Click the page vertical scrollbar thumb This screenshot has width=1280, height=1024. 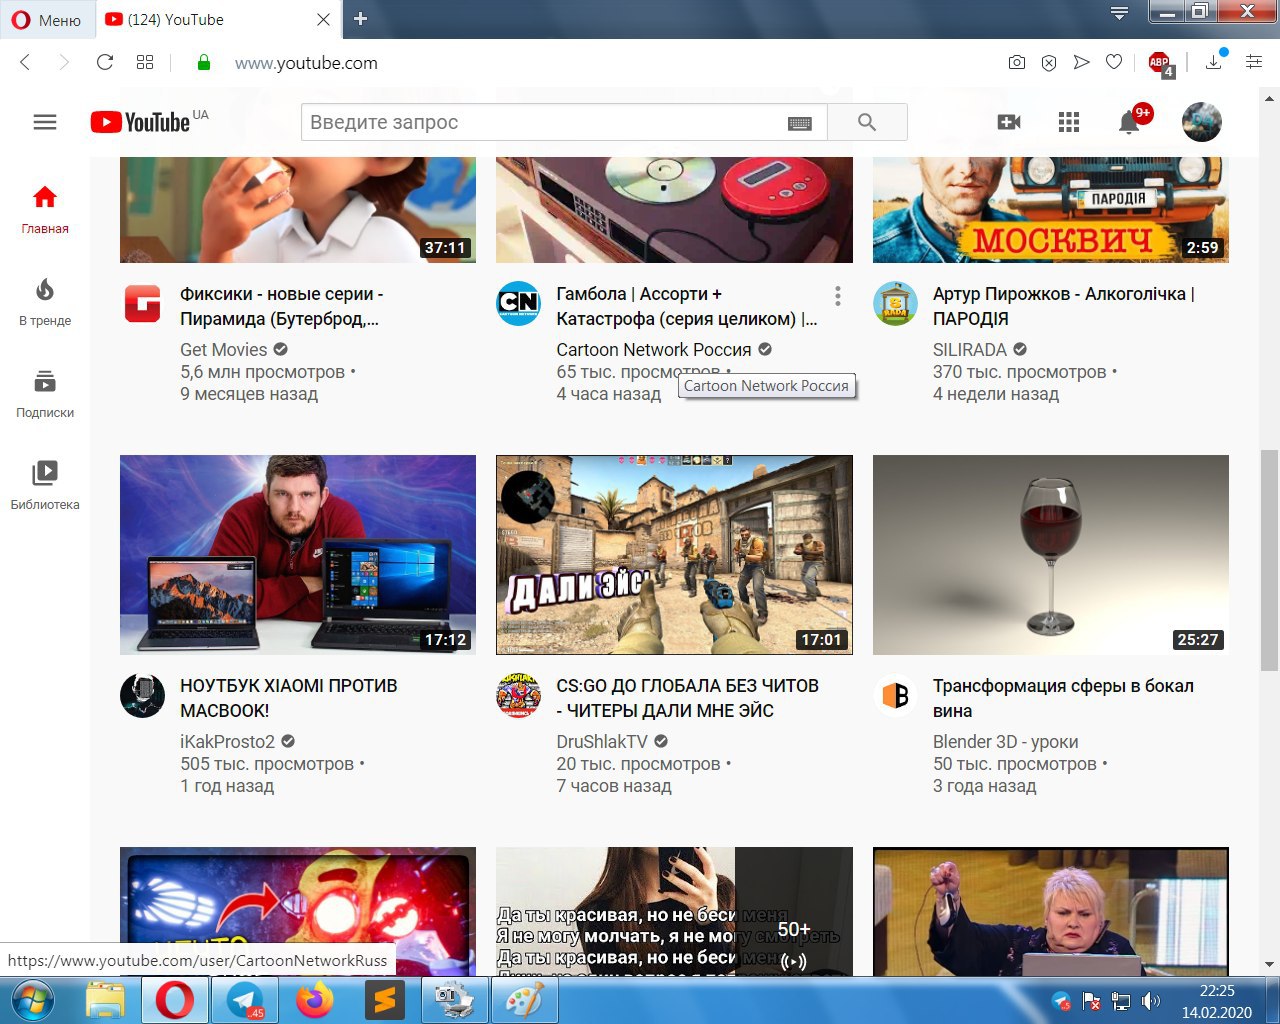[x=1269, y=560]
